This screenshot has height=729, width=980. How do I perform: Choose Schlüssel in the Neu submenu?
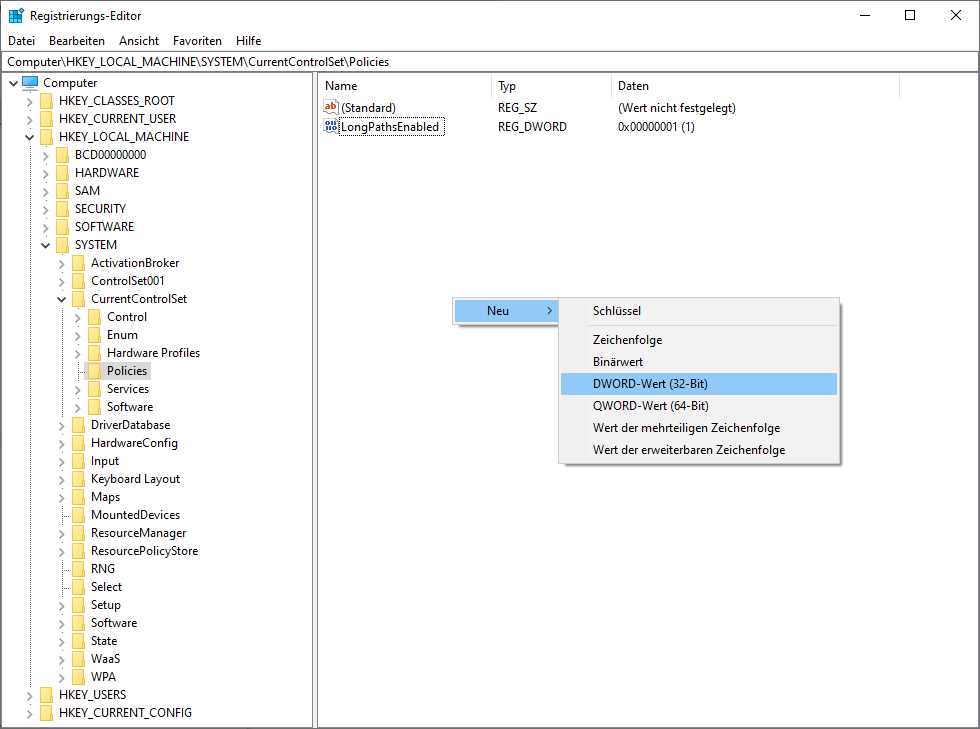tap(699, 311)
